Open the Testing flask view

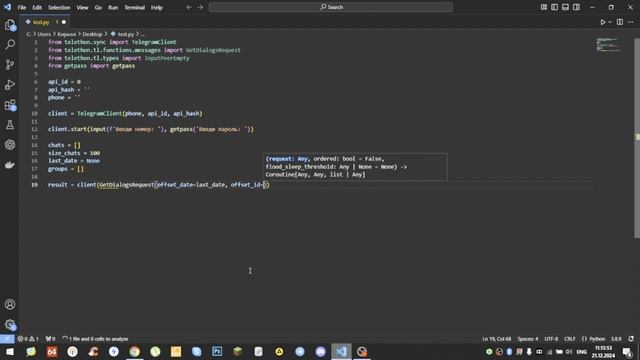(10, 125)
